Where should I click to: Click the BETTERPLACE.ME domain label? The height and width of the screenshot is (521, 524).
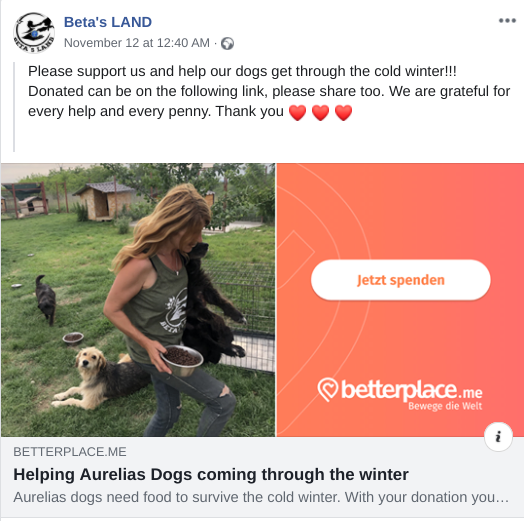click(x=70, y=452)
